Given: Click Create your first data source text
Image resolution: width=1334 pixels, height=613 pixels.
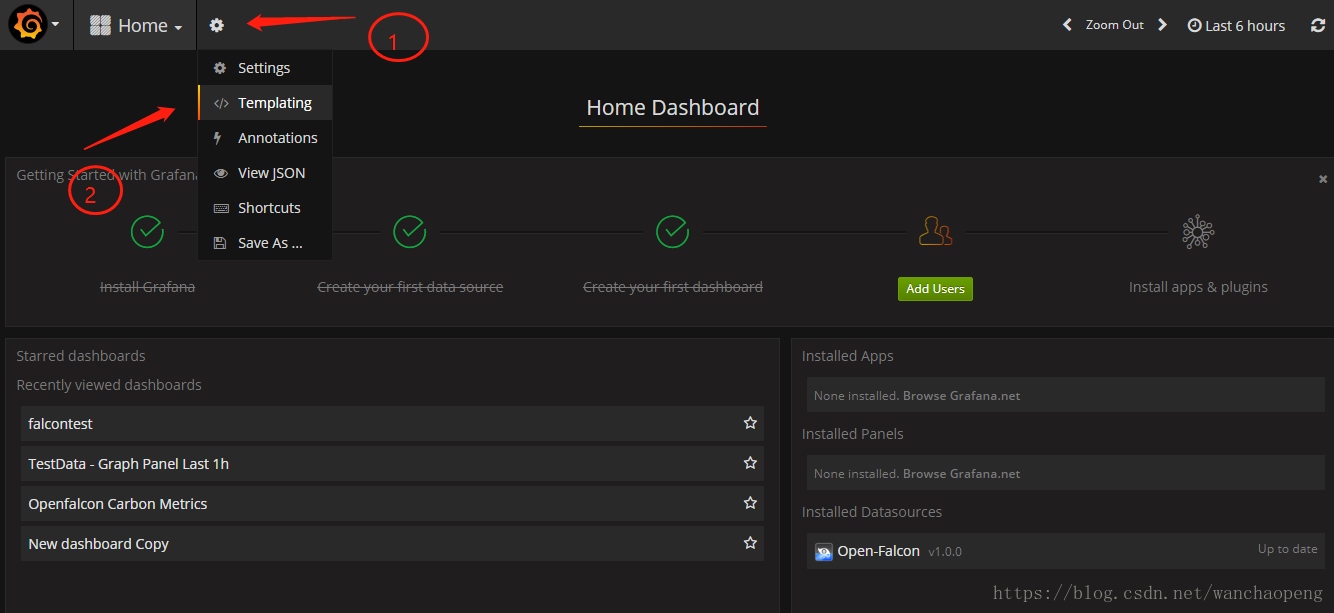Looking at the screenshot, I should [x=410, y=287].
